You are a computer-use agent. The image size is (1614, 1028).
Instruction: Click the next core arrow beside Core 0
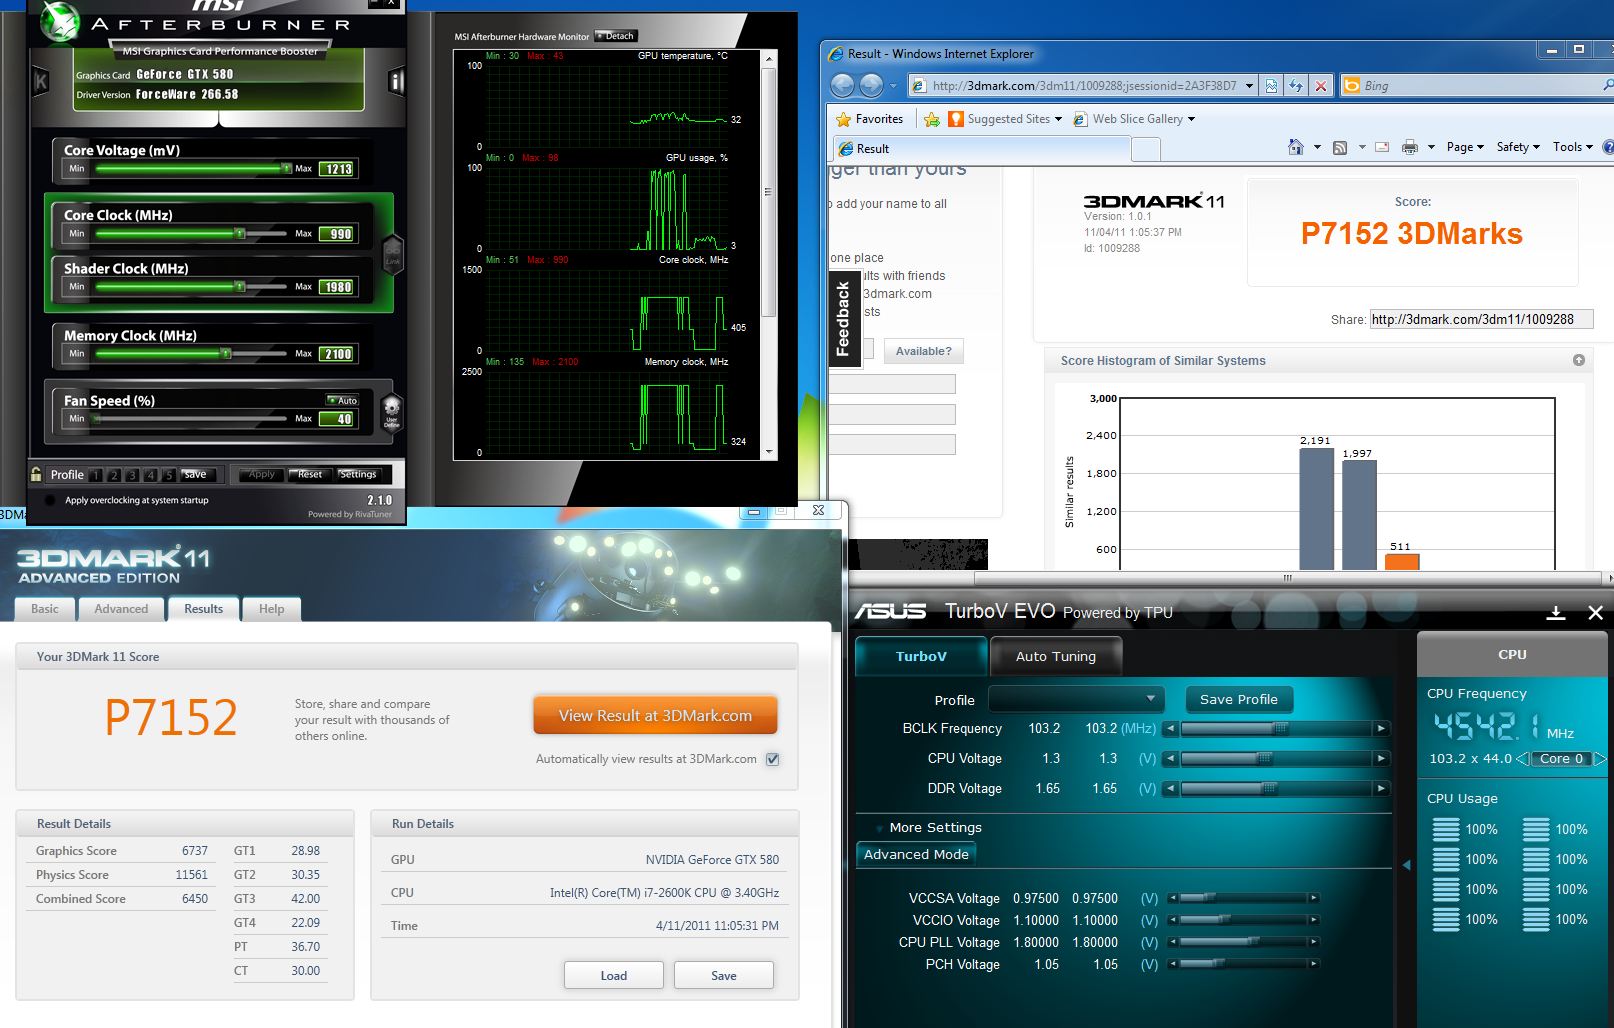click(1600, 759)
